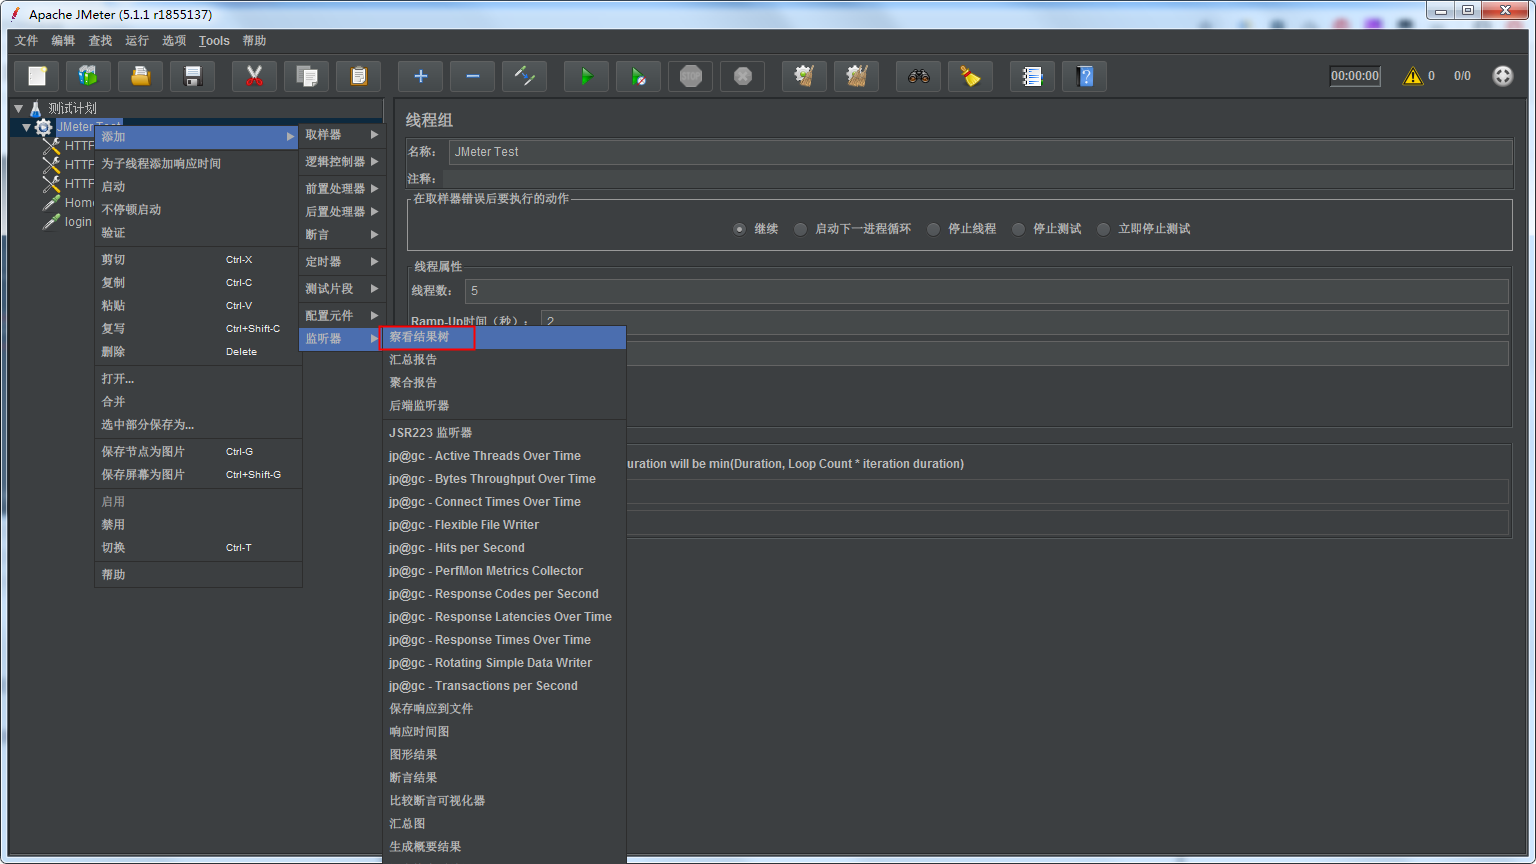This screenshot has height=864, width=1536.
Task: Choose jp@gc - Transactions per Second
Action: pos(504,686)
